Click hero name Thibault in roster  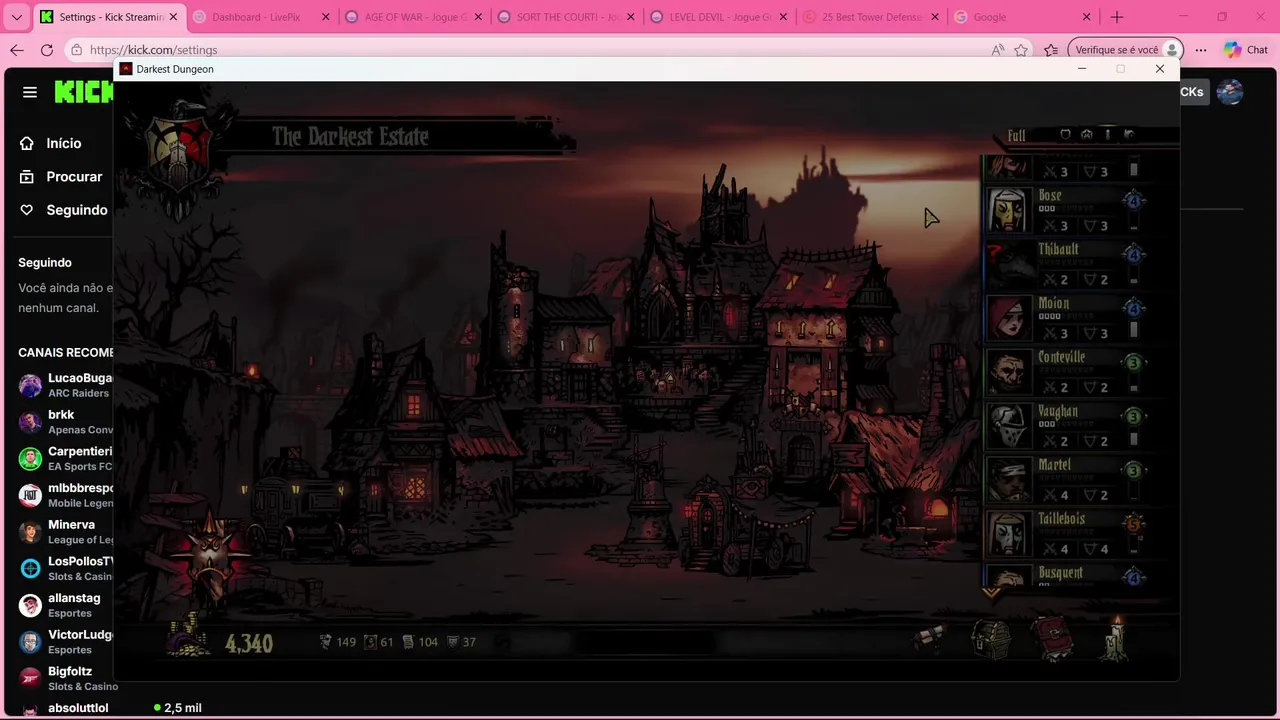click(1058, 249)
